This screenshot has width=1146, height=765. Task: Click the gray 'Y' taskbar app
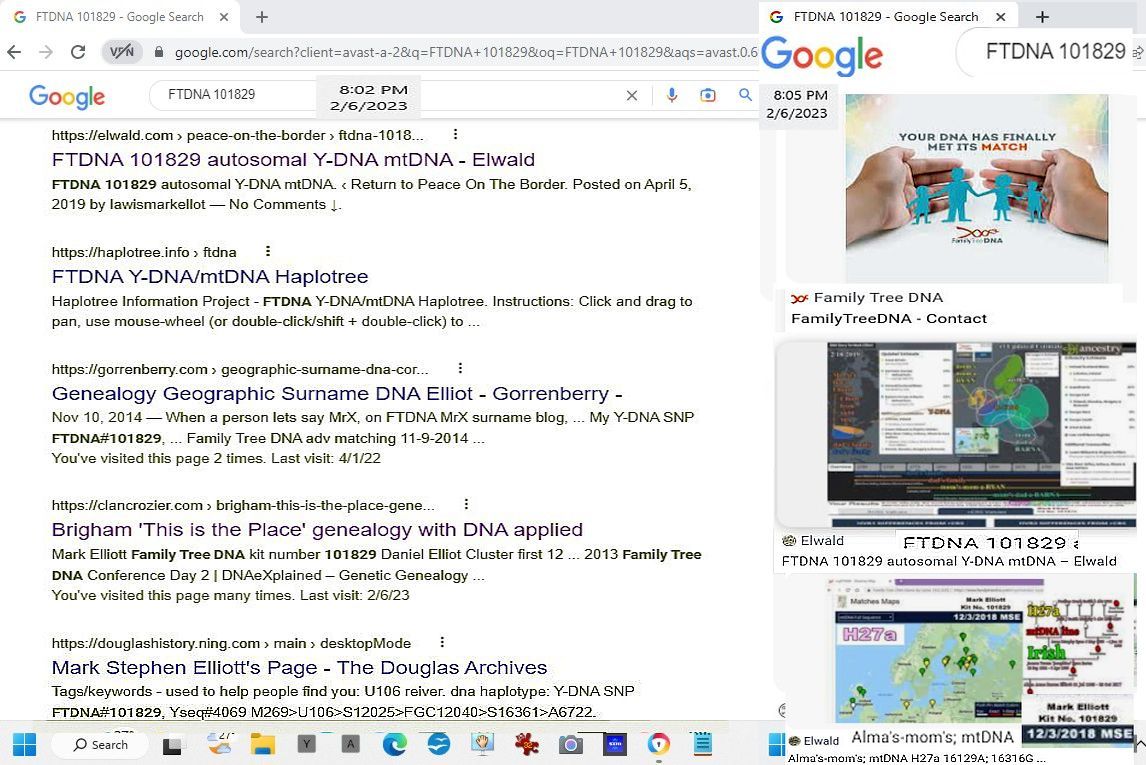click(x=306, y=745)
